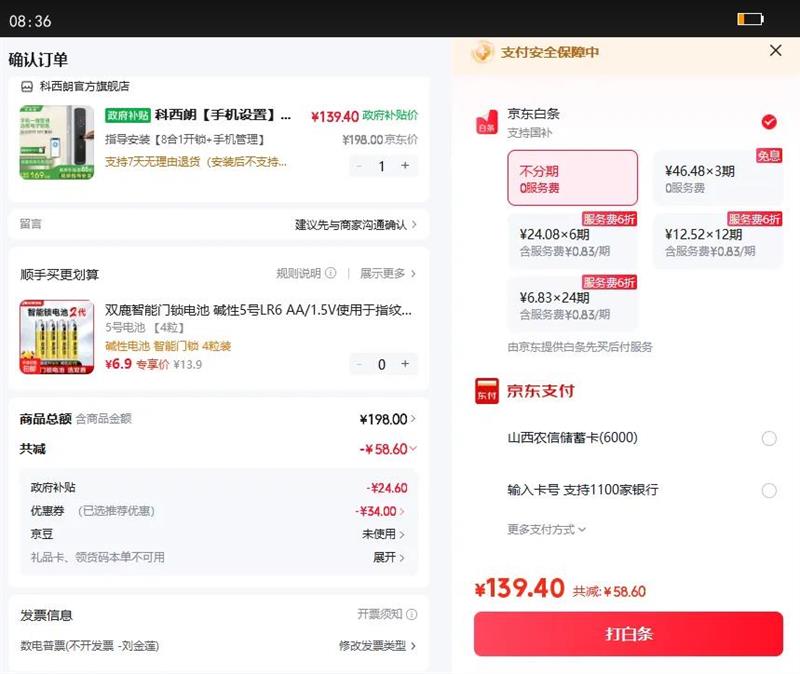
Task: Open the smart lock product thumbnail
Action: [x=43, y=142]
